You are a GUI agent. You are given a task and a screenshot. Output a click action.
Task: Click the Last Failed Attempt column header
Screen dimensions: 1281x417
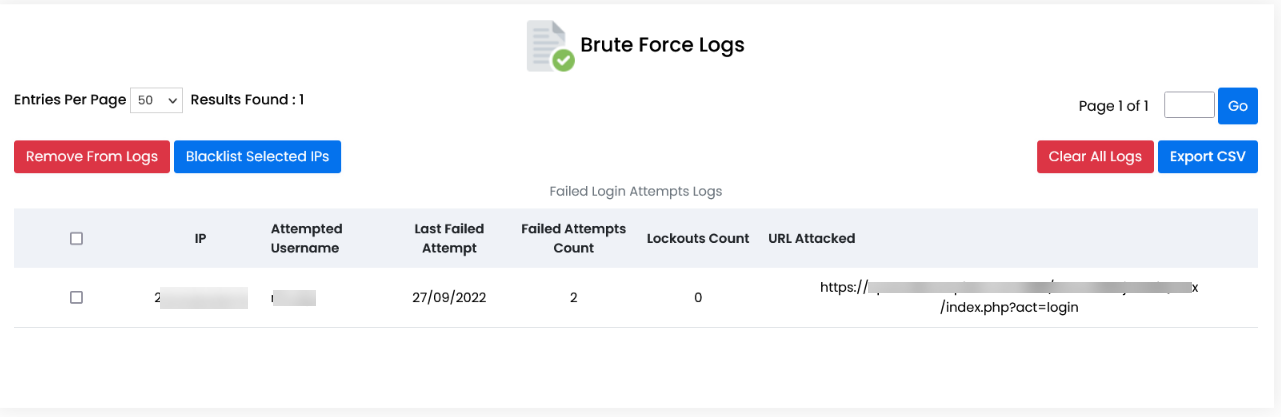tap(449, 238)
